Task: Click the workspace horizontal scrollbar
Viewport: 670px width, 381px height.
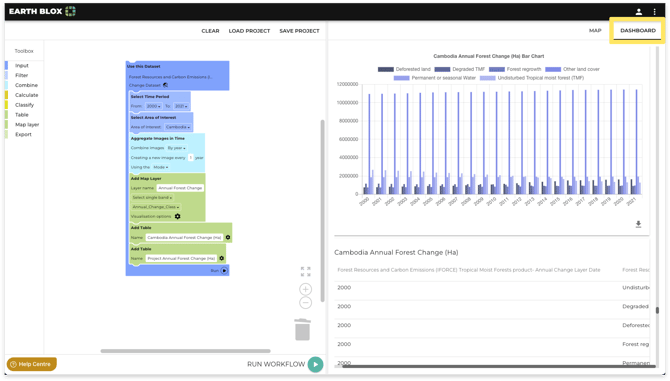Action: (x=185, y=351)
